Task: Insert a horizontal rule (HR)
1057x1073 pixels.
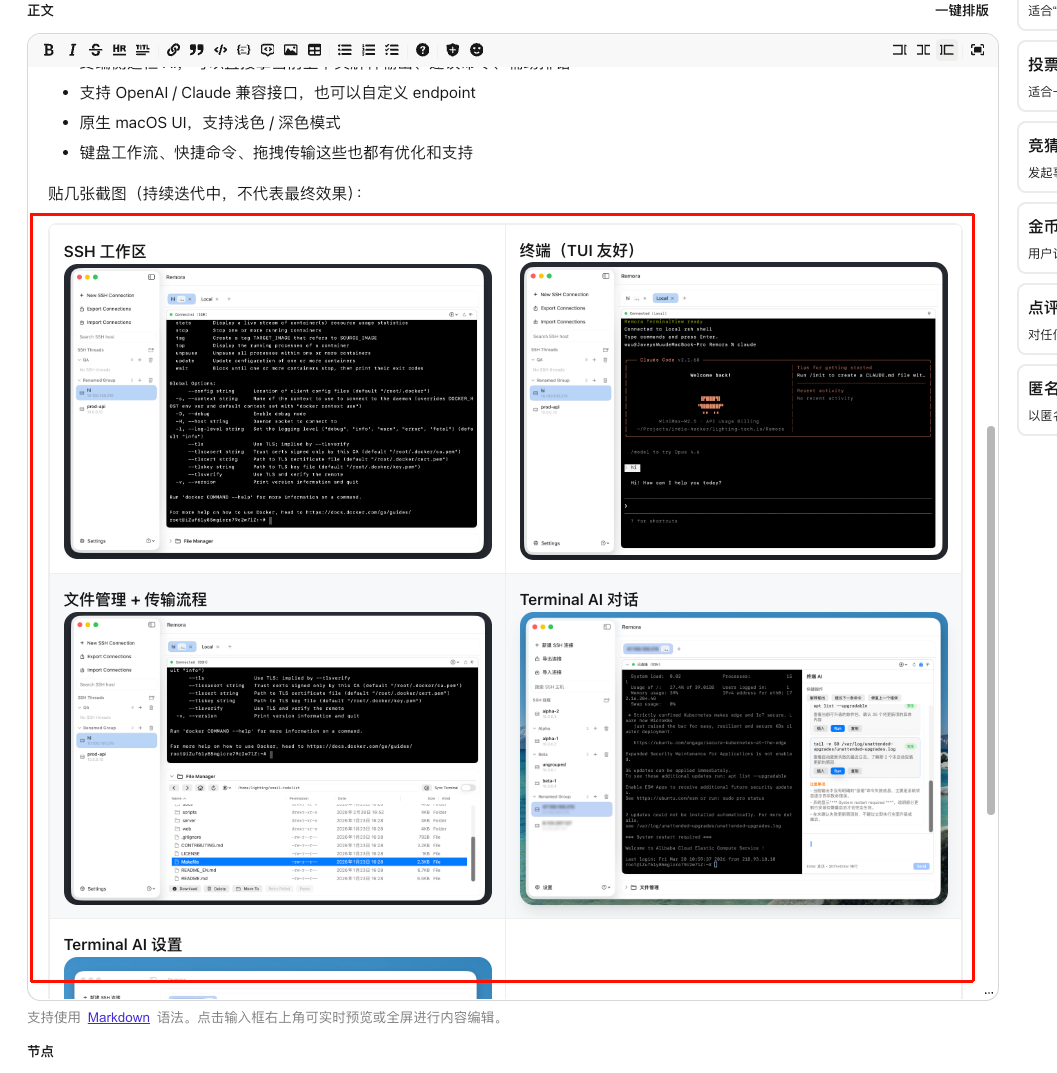Action: 120,50
